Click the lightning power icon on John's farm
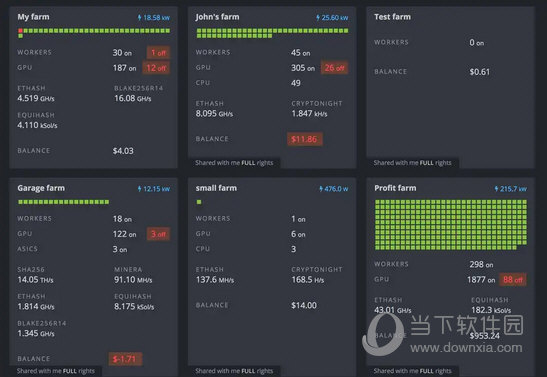This screenshot has height=377, width=547. [318, 17]
